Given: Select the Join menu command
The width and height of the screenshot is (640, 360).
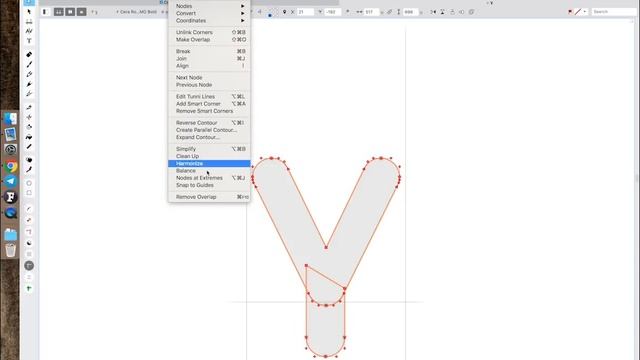Looking at the screenshot, I should click(x=209, y=59).
